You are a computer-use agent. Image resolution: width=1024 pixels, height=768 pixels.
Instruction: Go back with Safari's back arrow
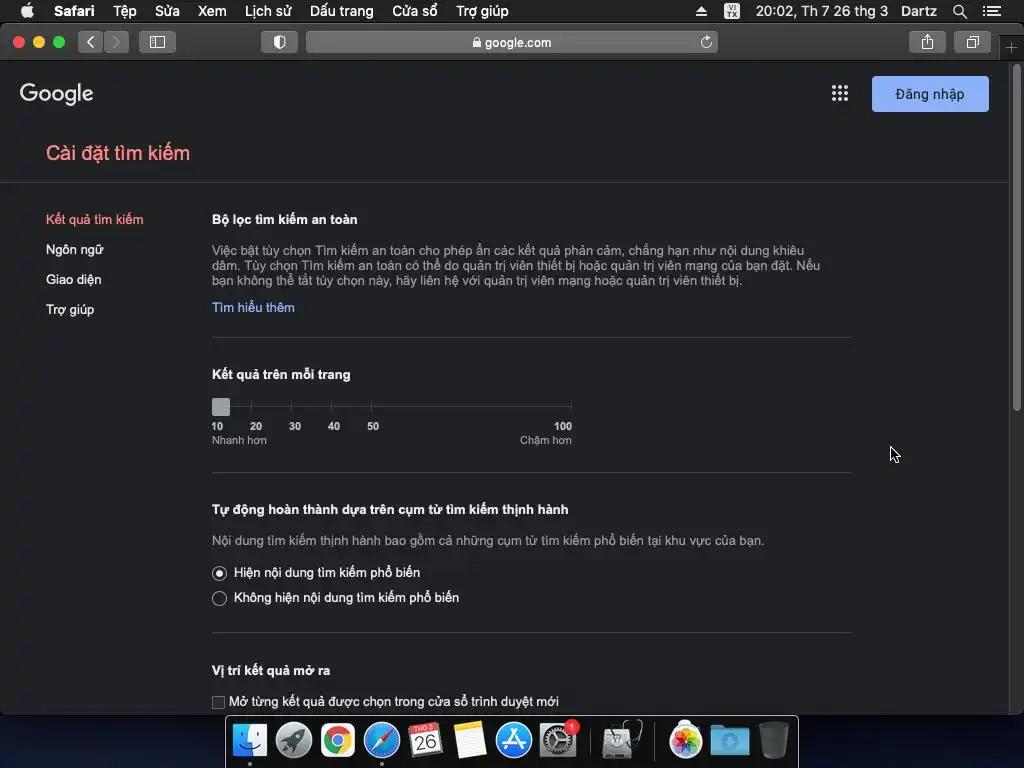90,42
